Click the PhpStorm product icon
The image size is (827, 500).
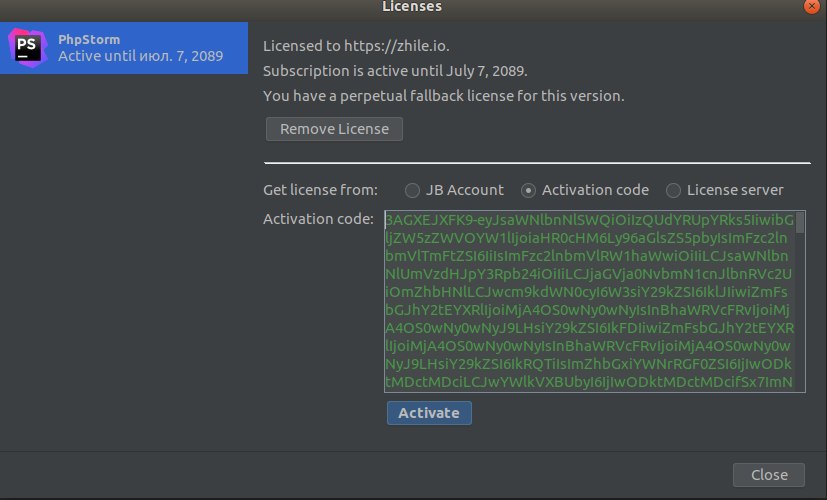point(27,47)
